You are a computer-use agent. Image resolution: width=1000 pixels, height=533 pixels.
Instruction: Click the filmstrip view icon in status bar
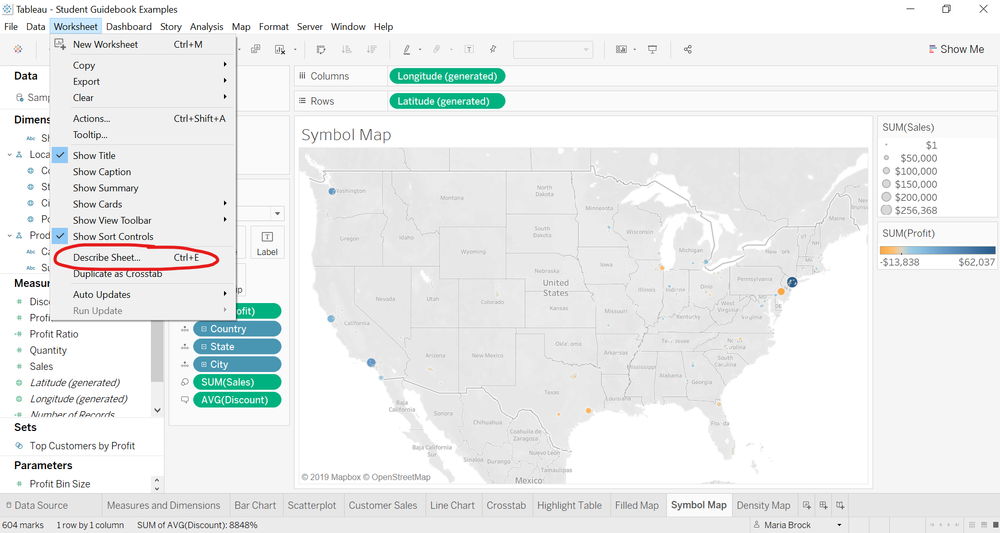click(x=983, y=525)
